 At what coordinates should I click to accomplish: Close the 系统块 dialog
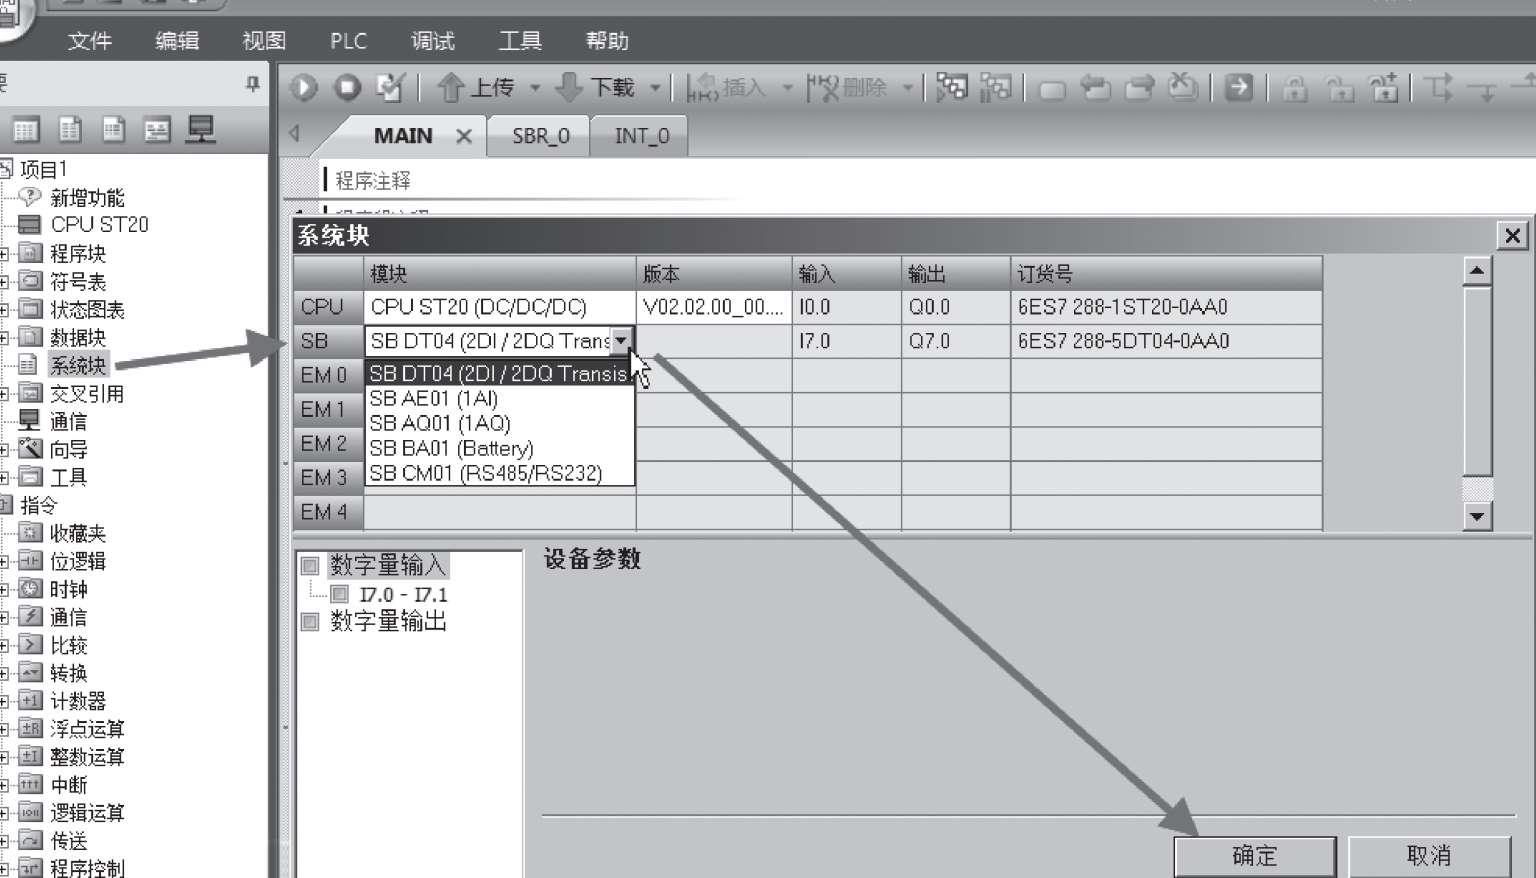coord(1512,236)
